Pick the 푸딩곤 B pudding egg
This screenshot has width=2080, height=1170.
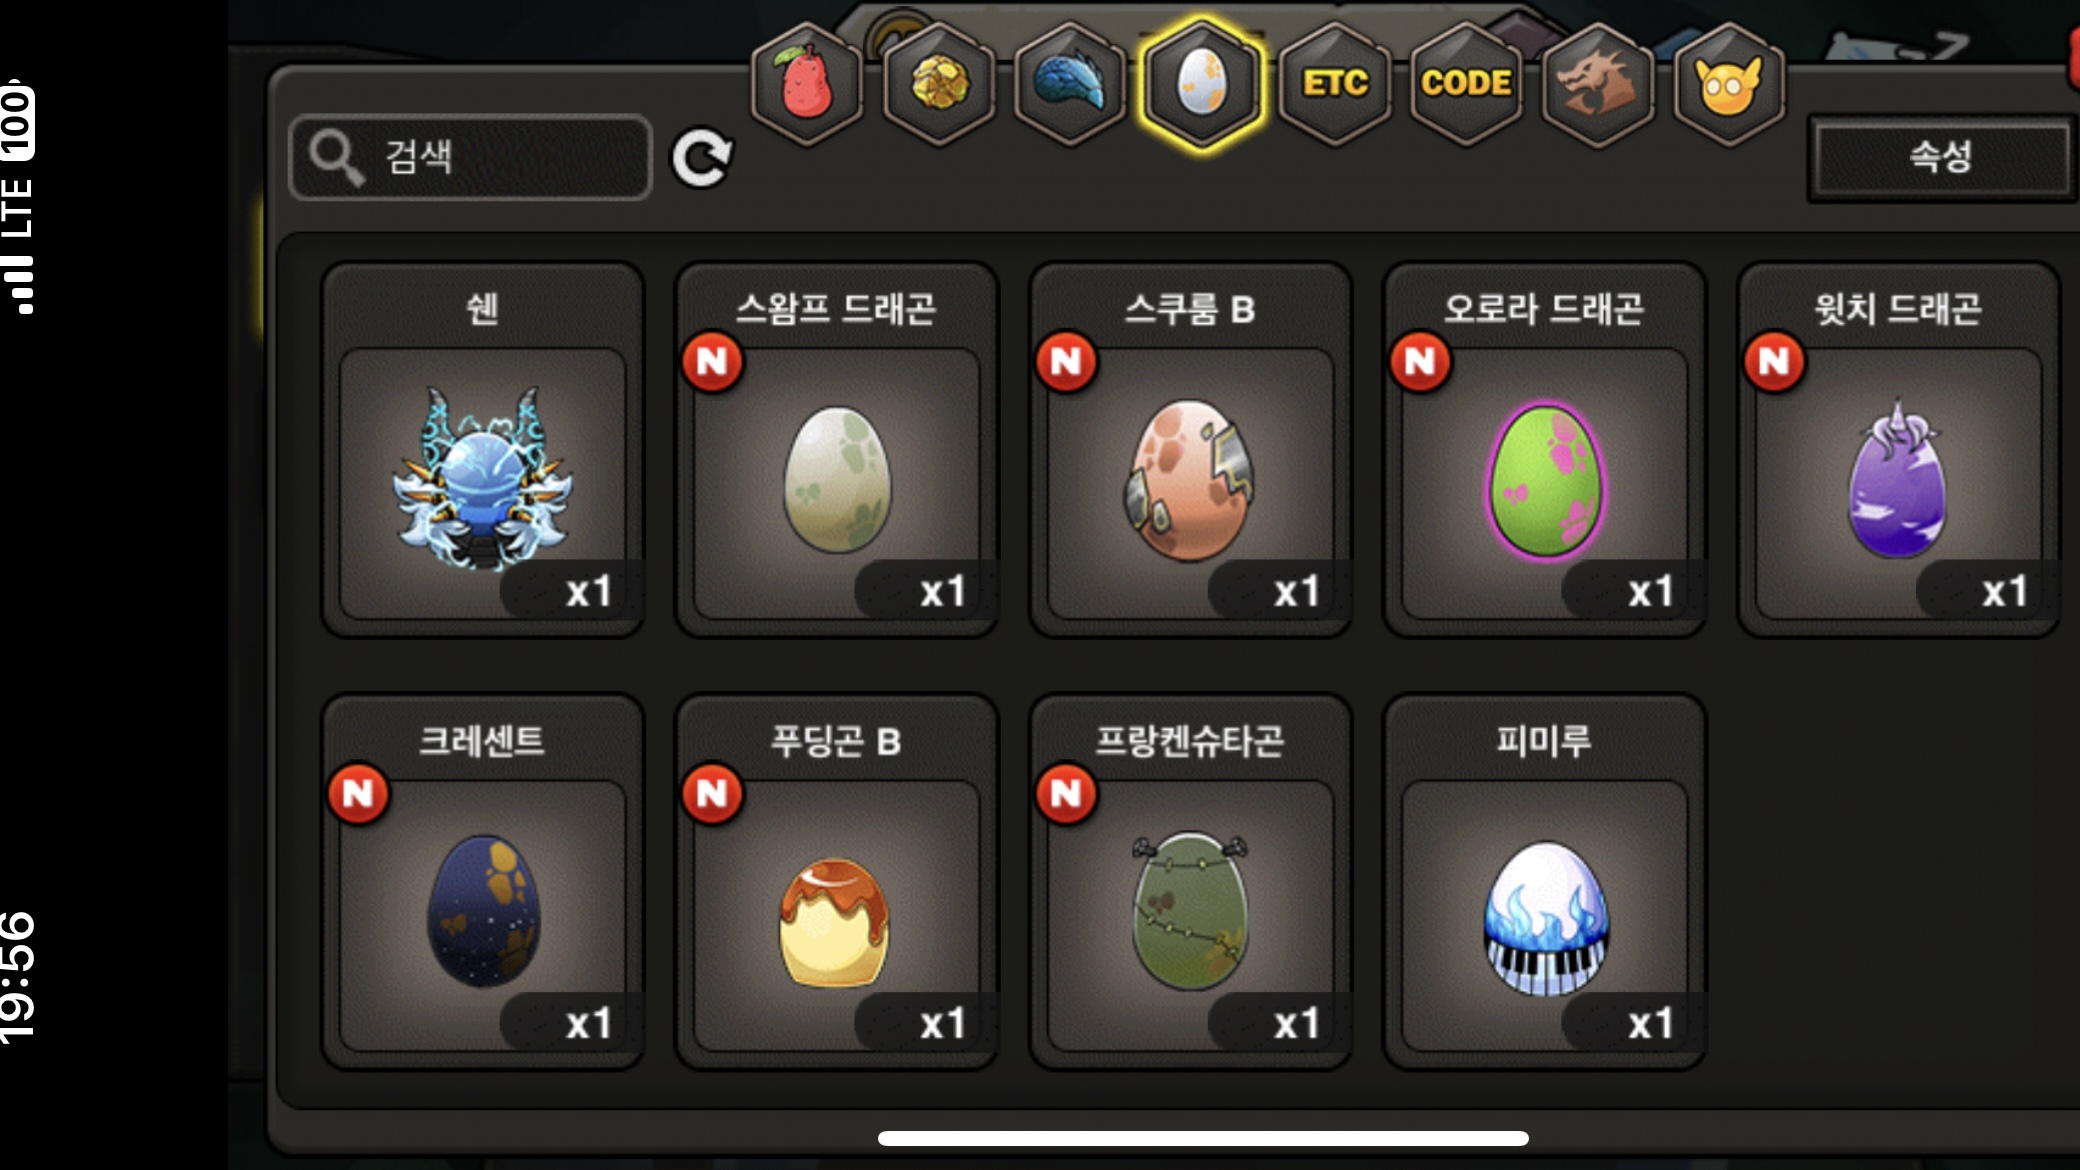(837, 882)
